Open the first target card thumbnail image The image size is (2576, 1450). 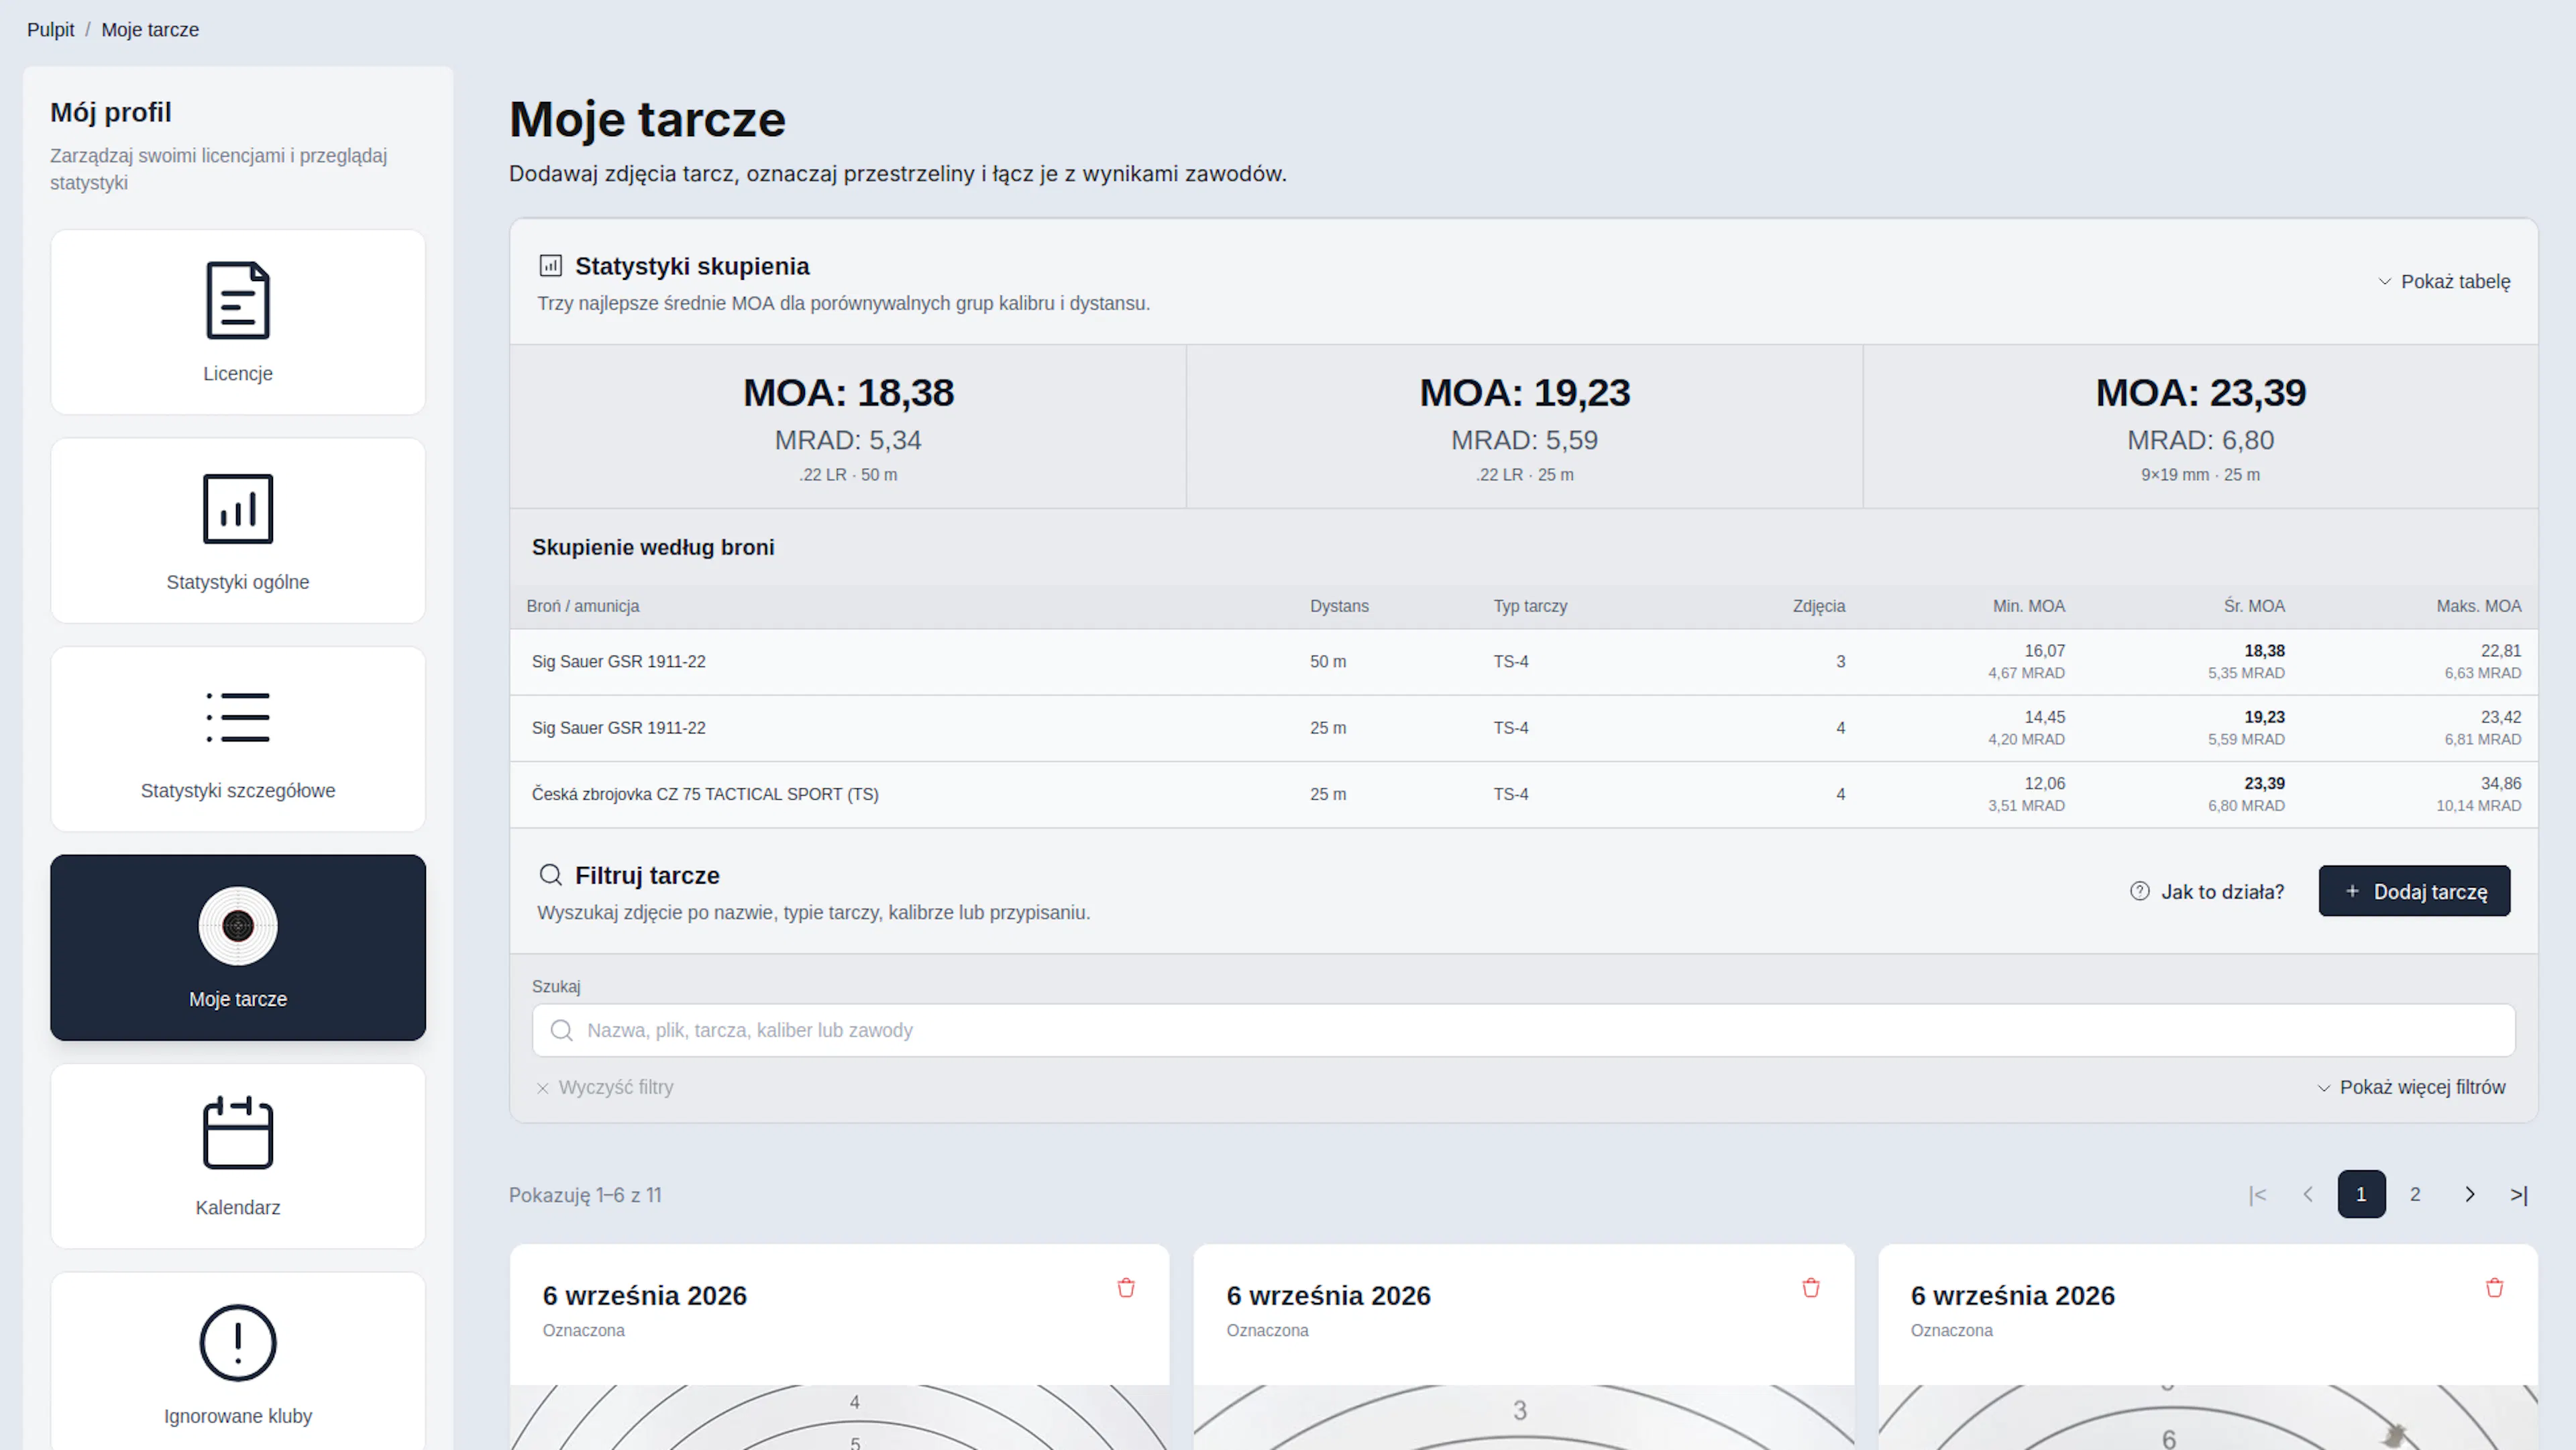click(x=839, y=1417)
